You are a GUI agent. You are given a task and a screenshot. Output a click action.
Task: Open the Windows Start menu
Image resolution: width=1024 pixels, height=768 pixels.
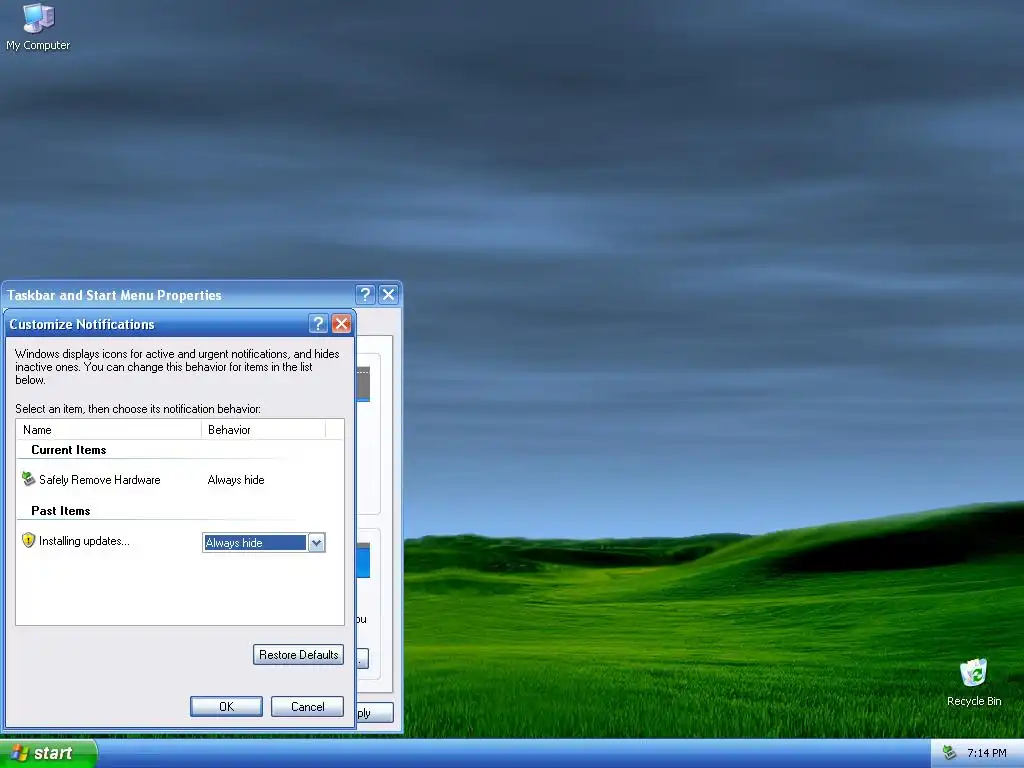pos(48,753)
